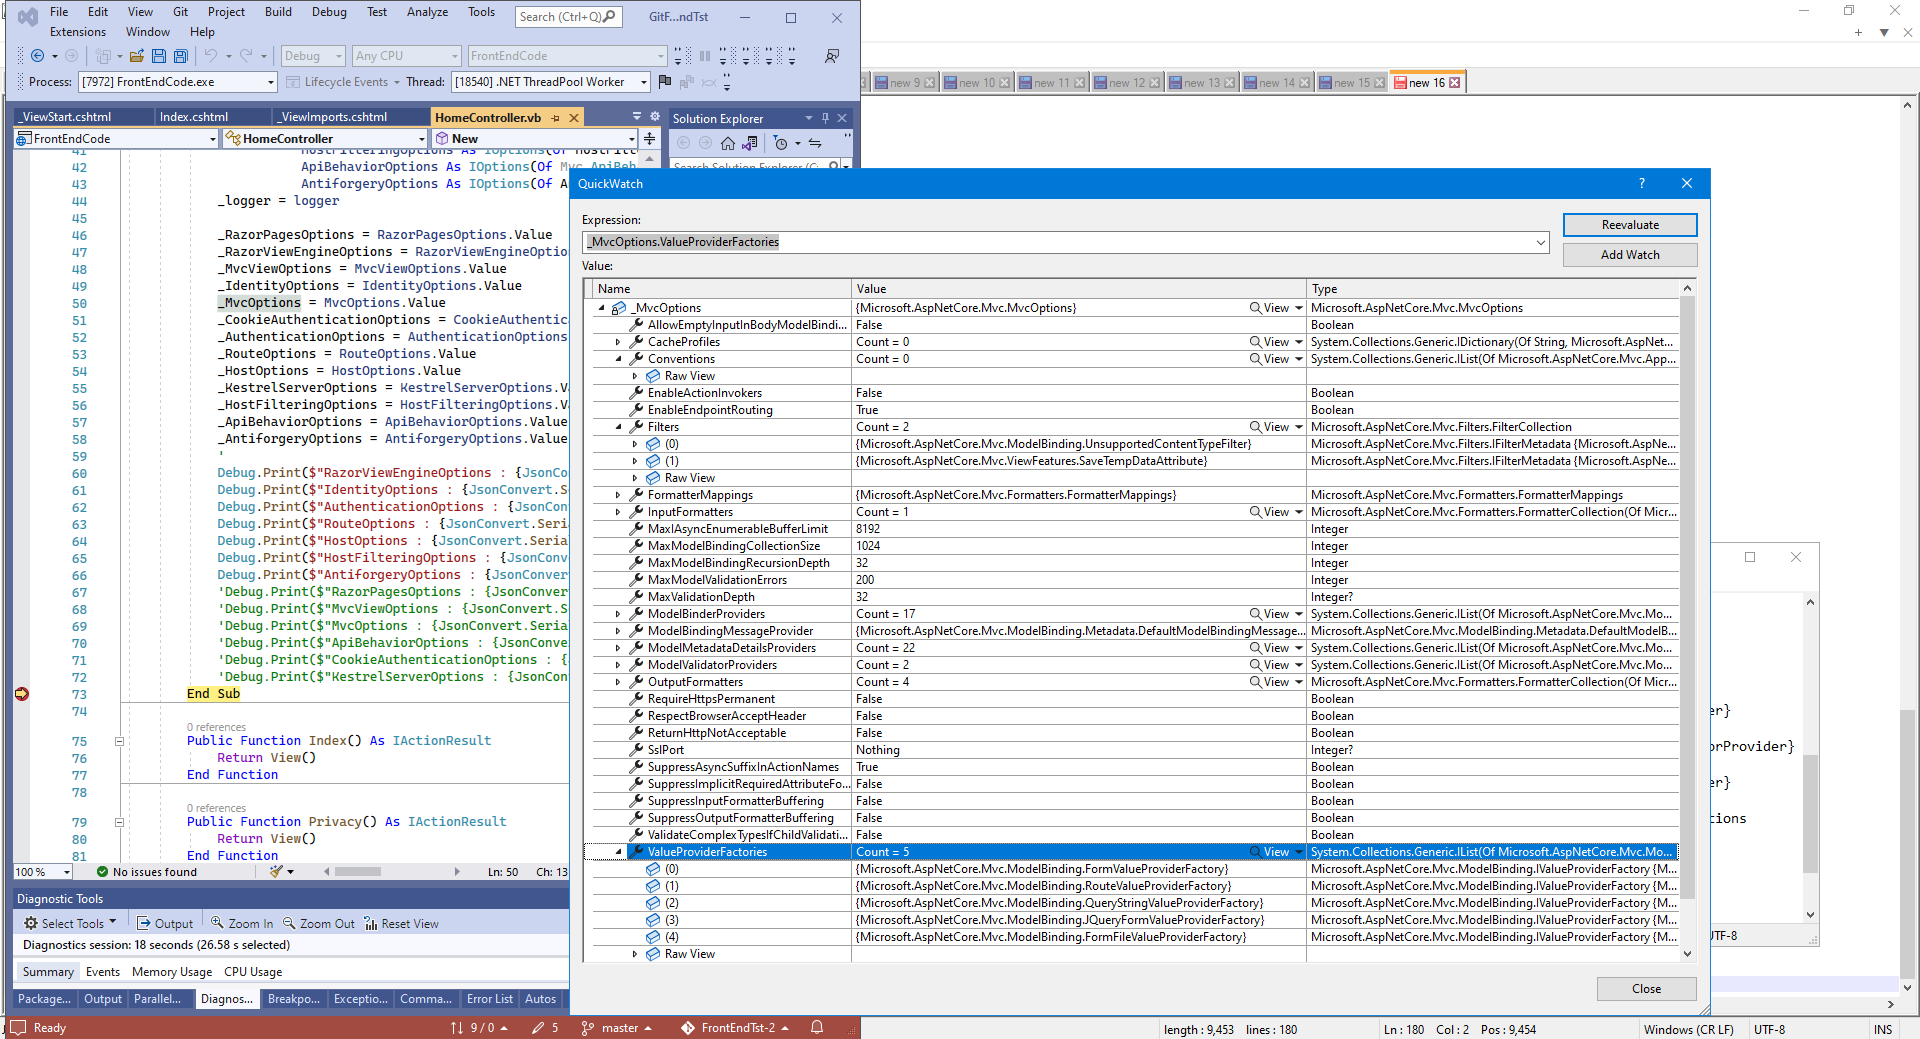Open the Analyze menu

click(427, 12)
